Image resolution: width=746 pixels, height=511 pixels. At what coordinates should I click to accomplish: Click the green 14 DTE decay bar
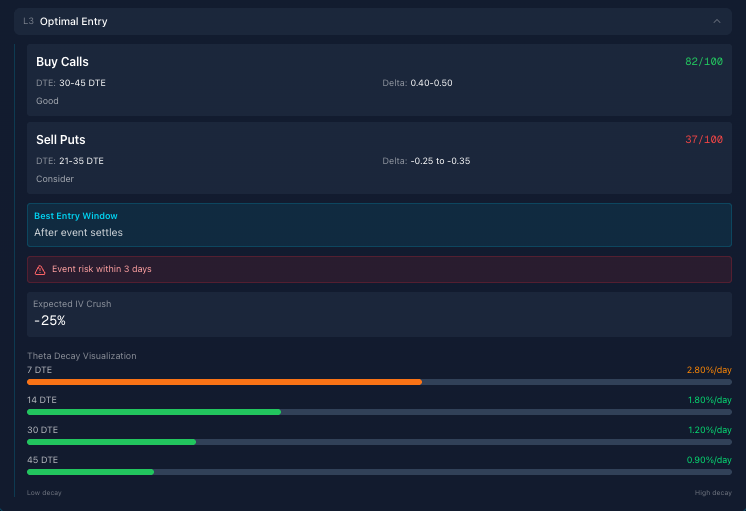(154, 412)
